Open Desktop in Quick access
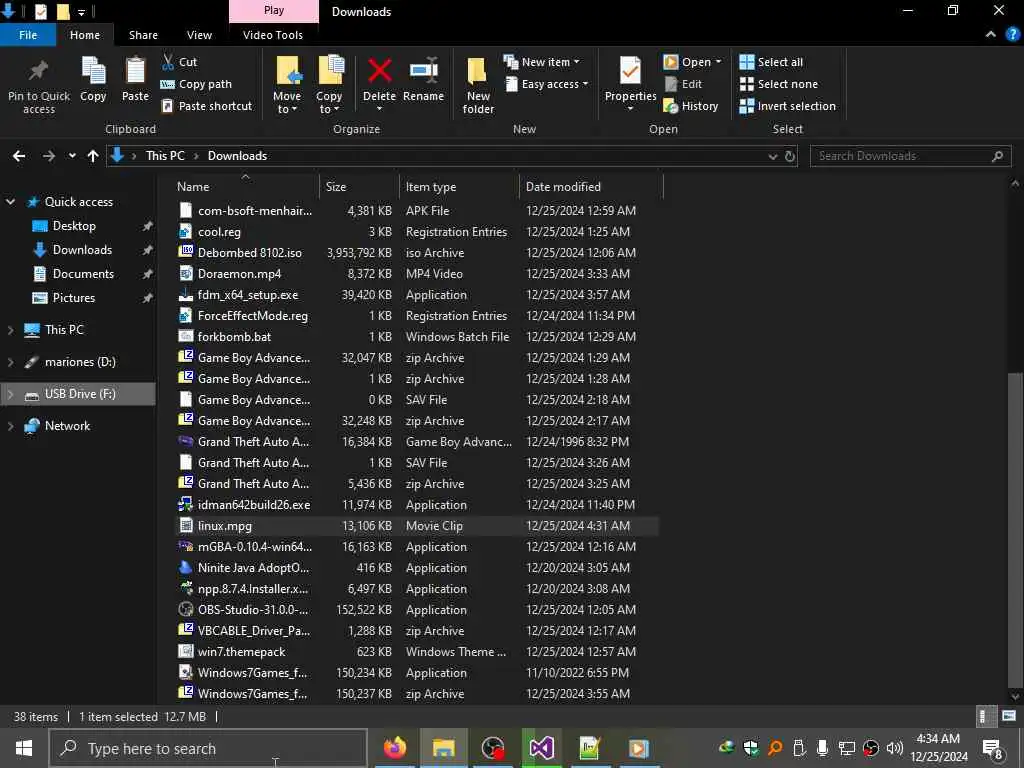 click(74, 226)
